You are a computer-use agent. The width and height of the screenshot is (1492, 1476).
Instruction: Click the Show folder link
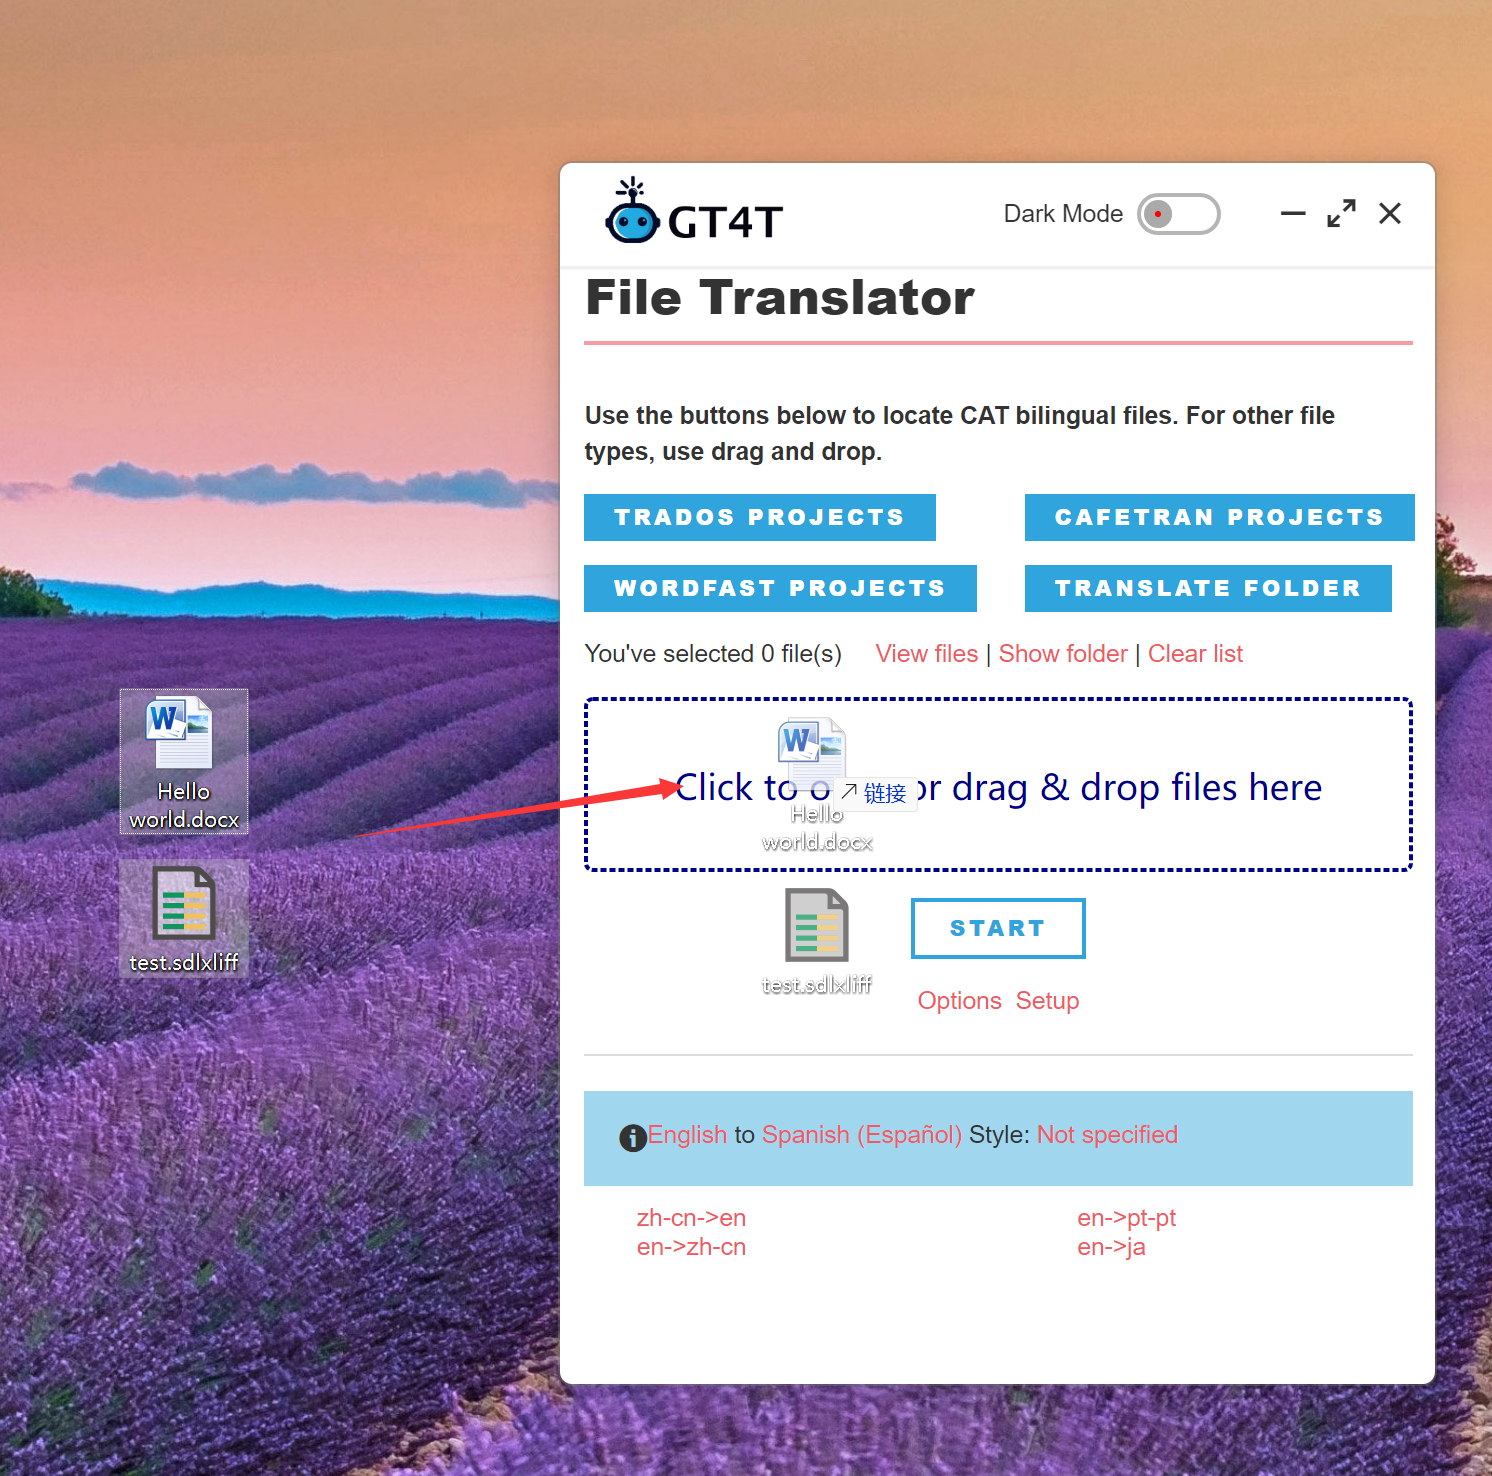[x=1062, y=654]
